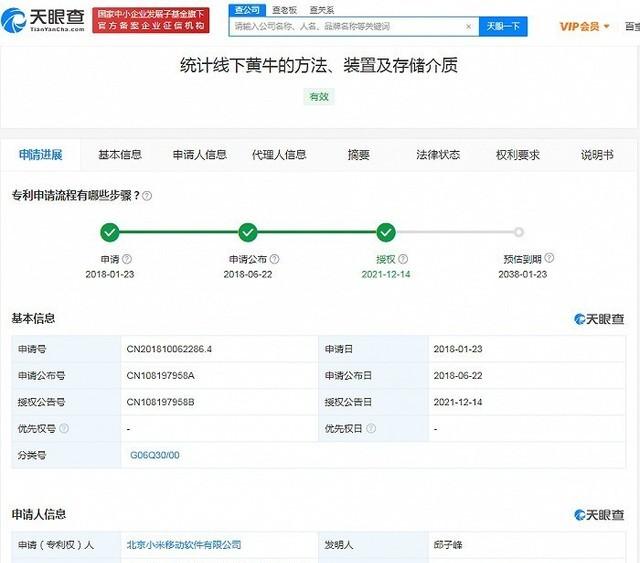Select the 查关系 search tab

322,10
